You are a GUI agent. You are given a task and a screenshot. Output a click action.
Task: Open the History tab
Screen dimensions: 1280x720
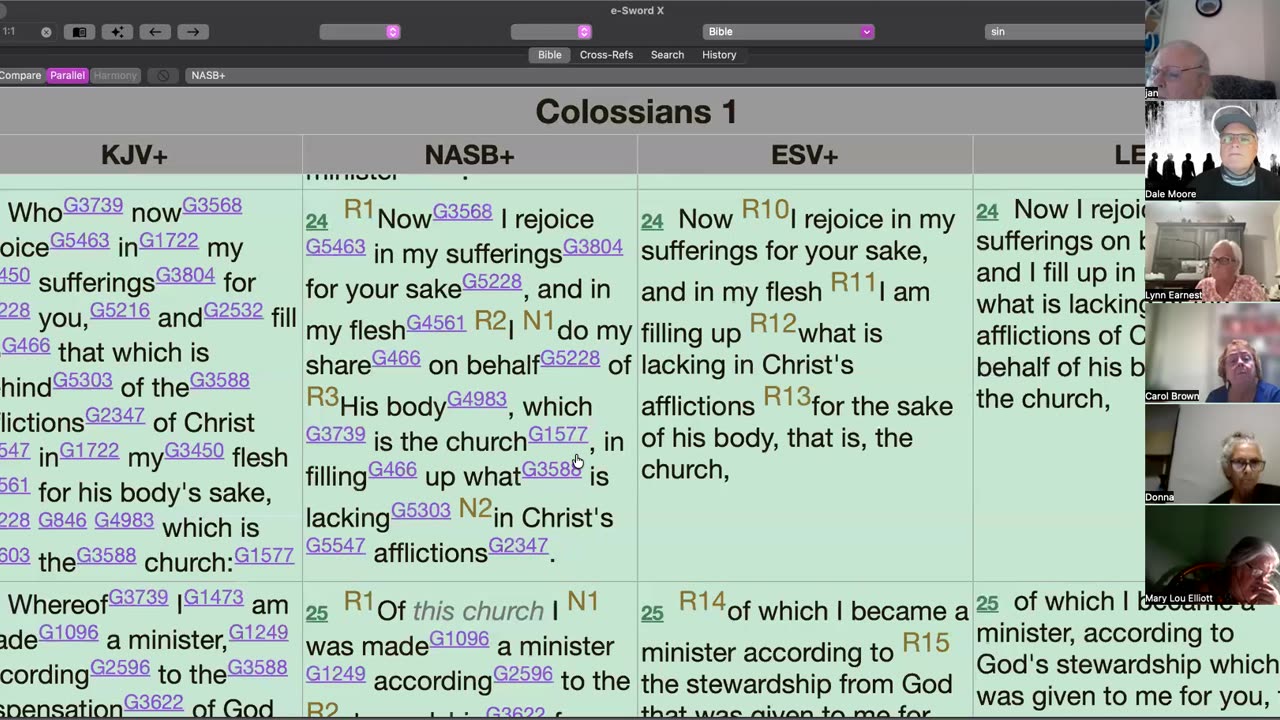coord(719,55)
